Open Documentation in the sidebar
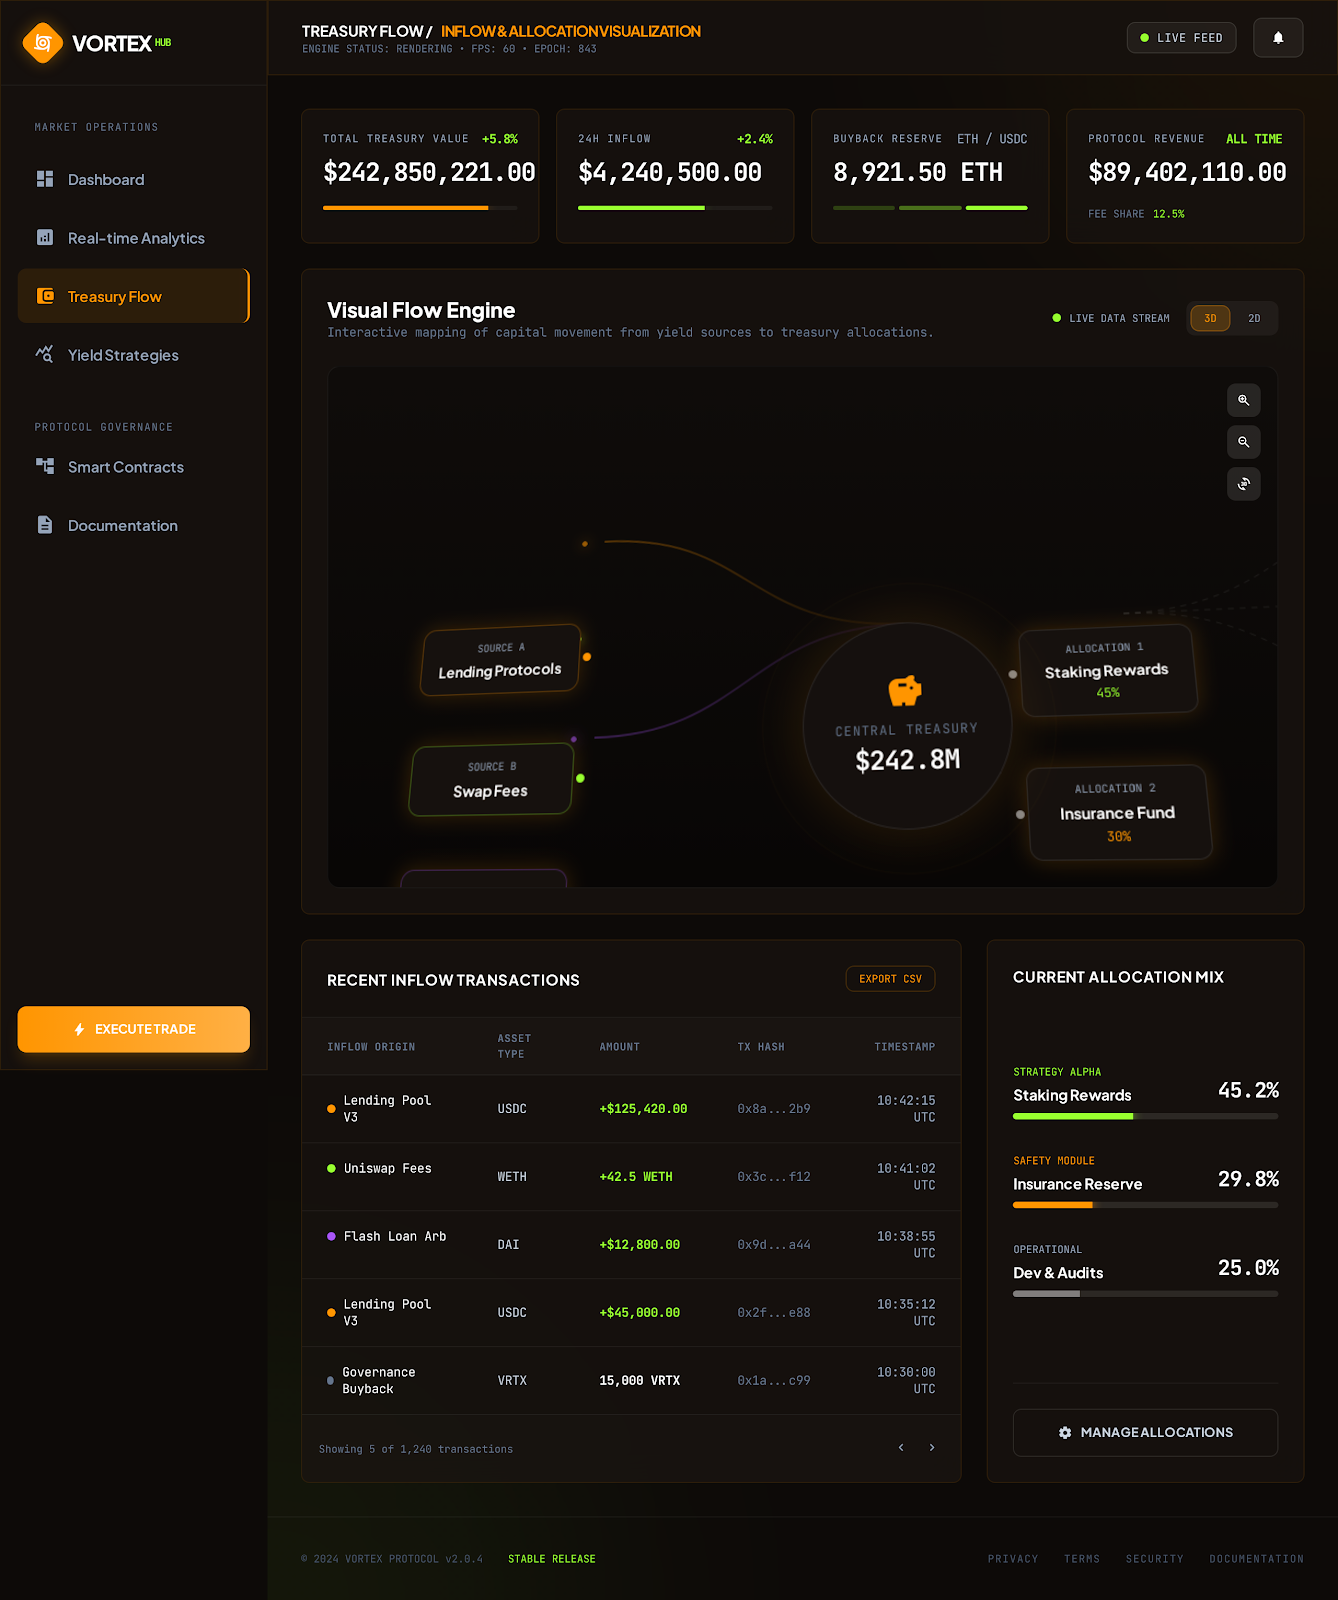1338x1600 pixels. click(x=133, y=525)
